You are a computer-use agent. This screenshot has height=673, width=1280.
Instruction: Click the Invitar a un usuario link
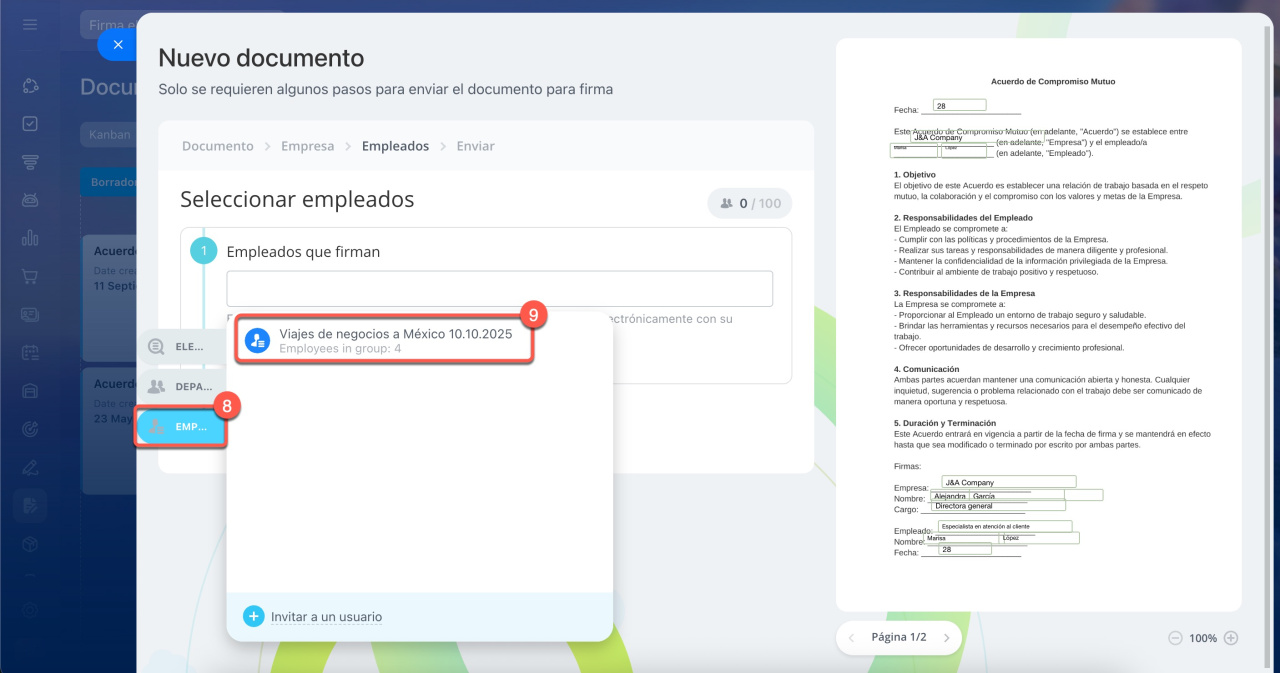(x=326, y=617)
